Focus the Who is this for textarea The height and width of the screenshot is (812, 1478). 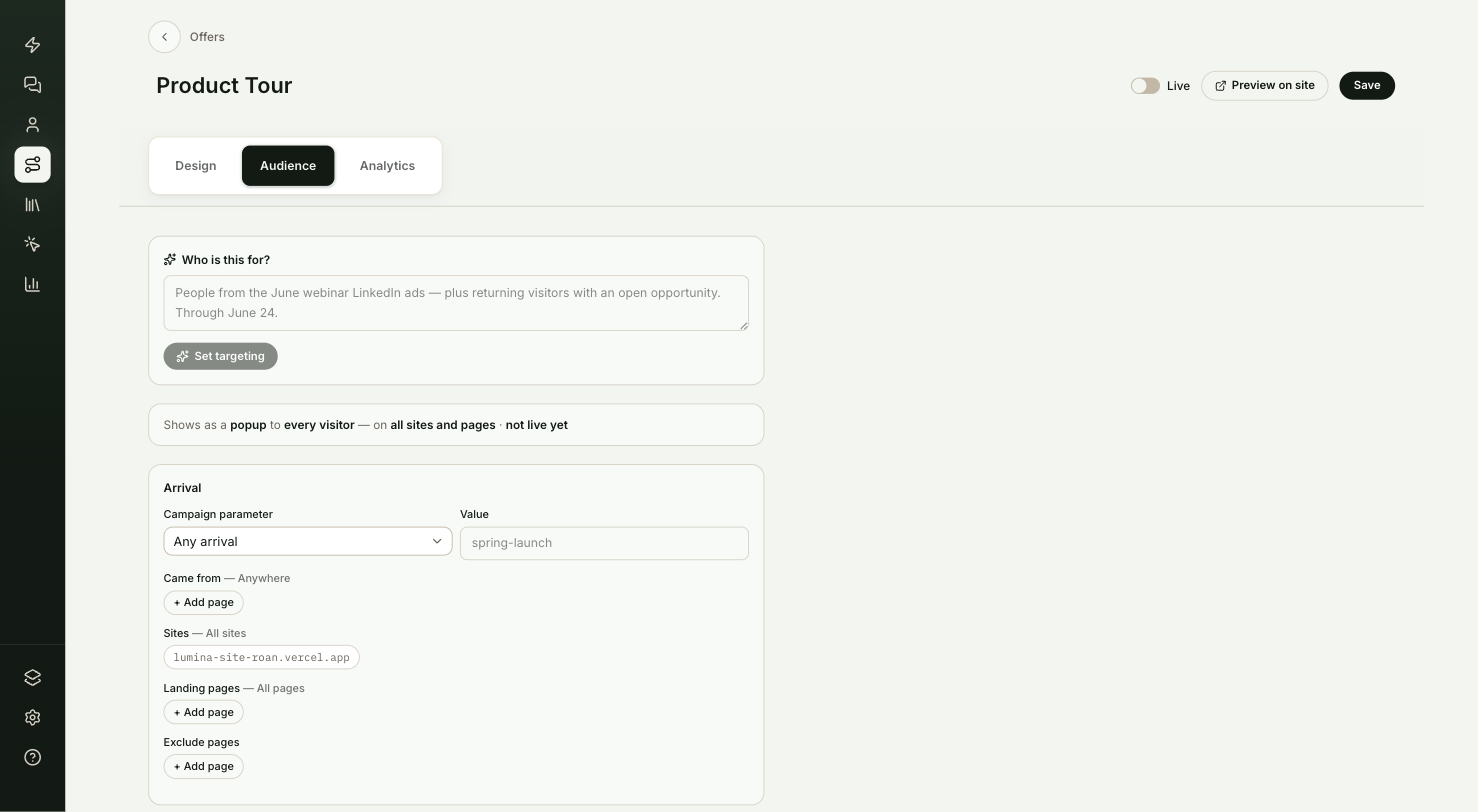456,303
